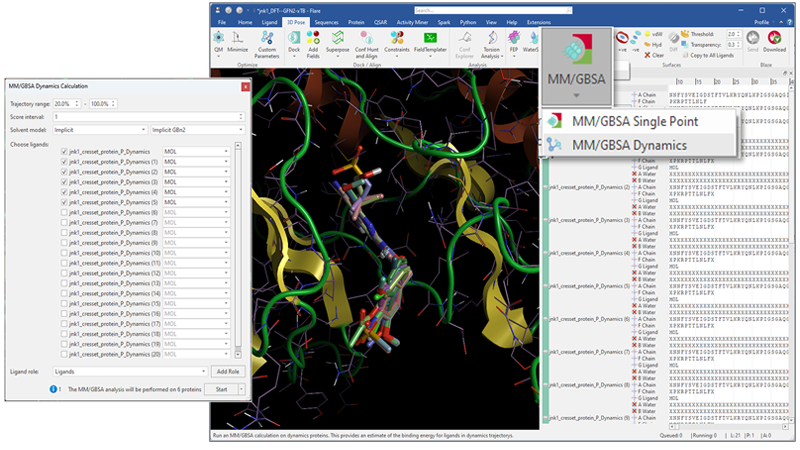Image resolution: width=800 pixels, height=450 pixels.
Task: Check jnk1_cresset_protein_P_Dynamics (6) checkbox
Action: (64, 212)
